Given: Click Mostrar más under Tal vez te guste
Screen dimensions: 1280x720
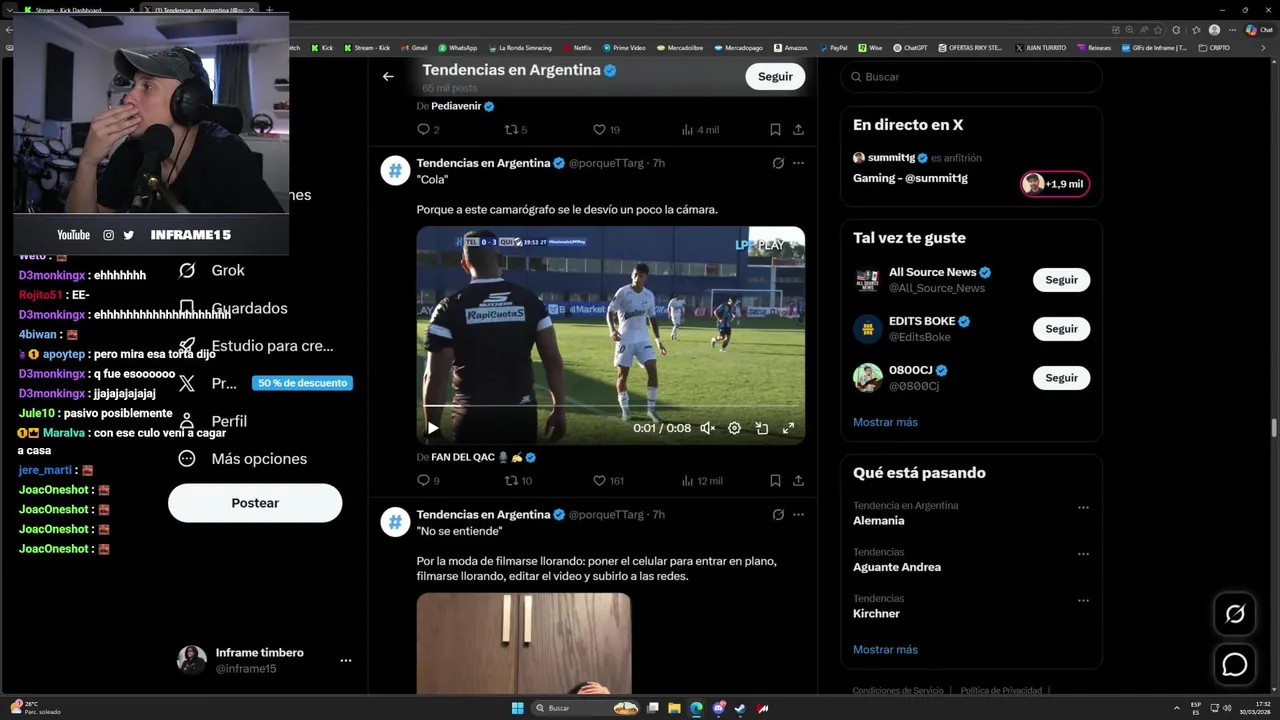Looking at the screenshot, I should (885, 422).
